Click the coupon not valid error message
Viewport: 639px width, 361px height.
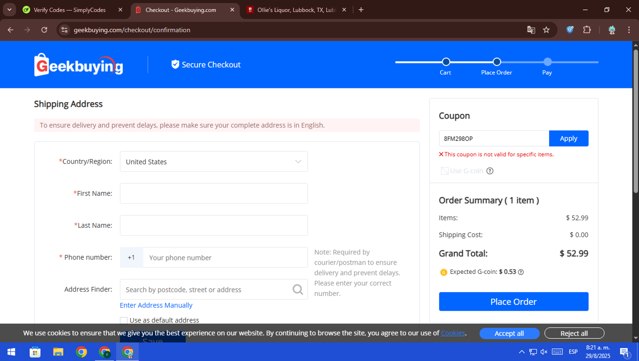[x=496, y=154]
